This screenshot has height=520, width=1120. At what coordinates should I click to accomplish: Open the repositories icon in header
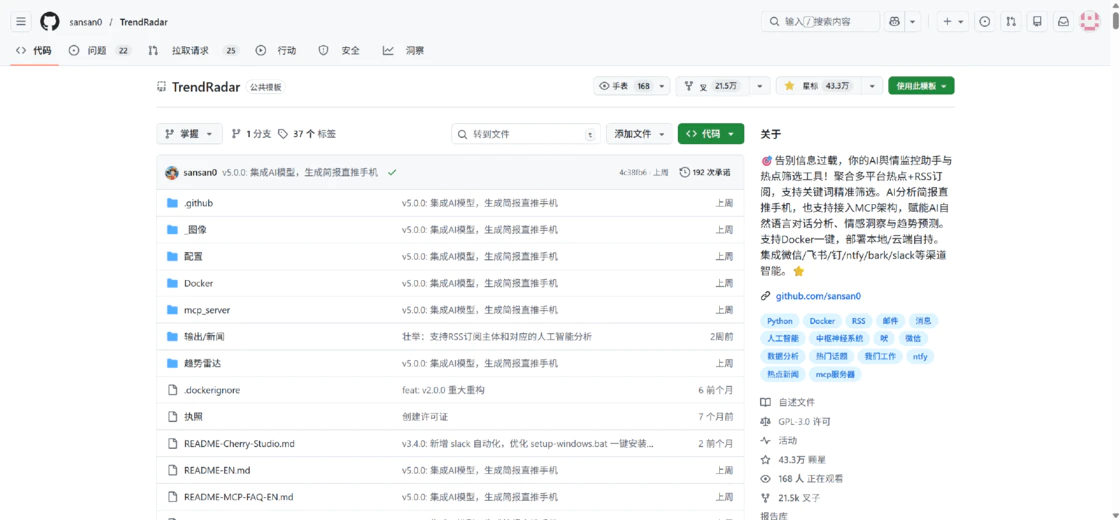1037,21
